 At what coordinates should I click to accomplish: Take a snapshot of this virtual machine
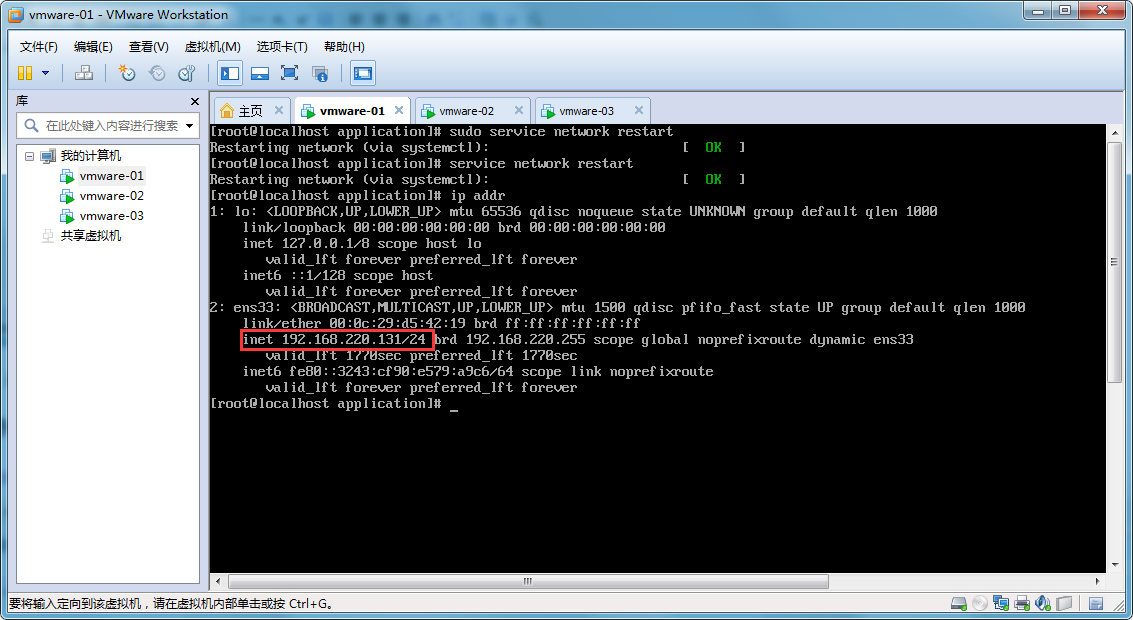coord(127,73)
